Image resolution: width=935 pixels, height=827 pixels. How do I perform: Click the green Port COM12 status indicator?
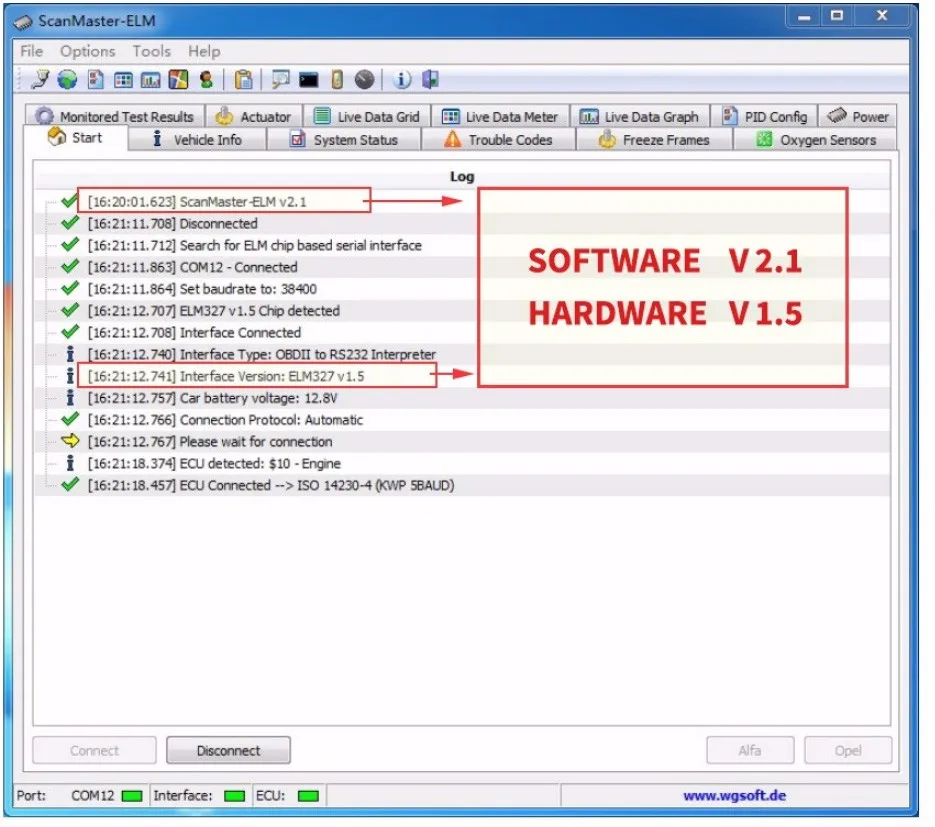pos(132,796)
